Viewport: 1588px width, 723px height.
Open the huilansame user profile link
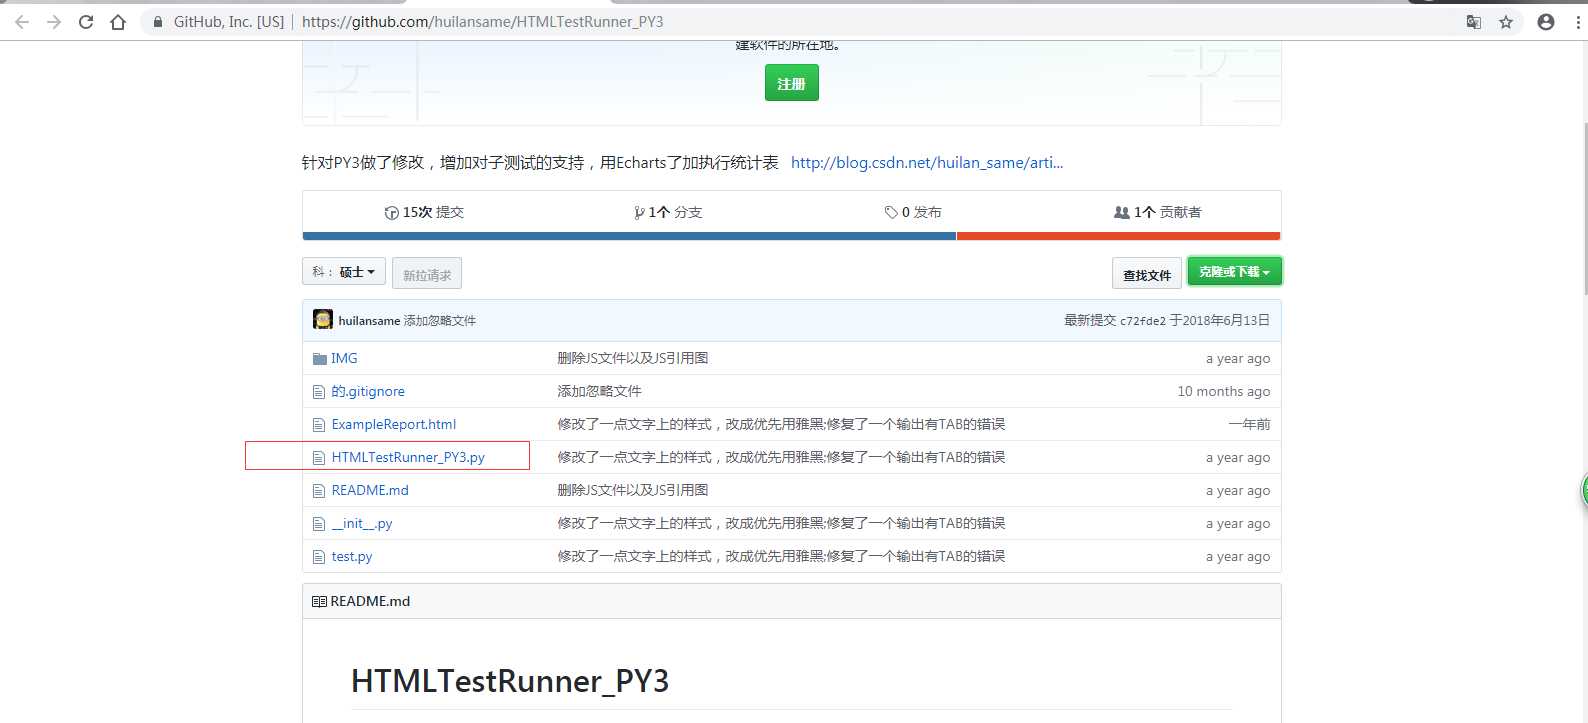coord(369,321)
